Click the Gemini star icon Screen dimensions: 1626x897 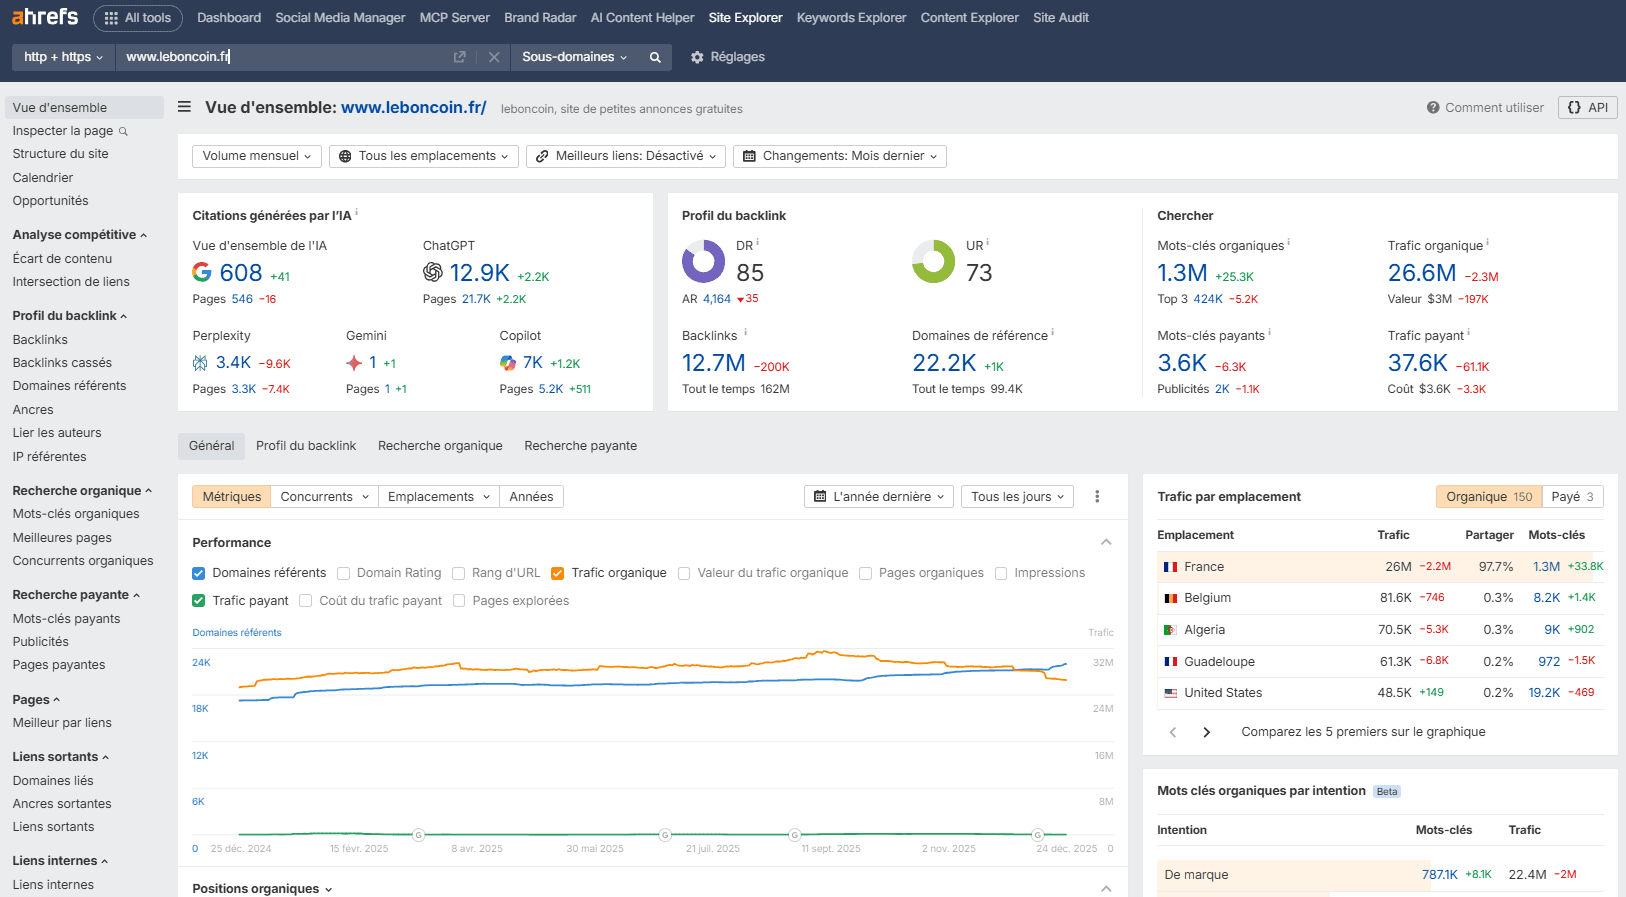tap(354, 363)
